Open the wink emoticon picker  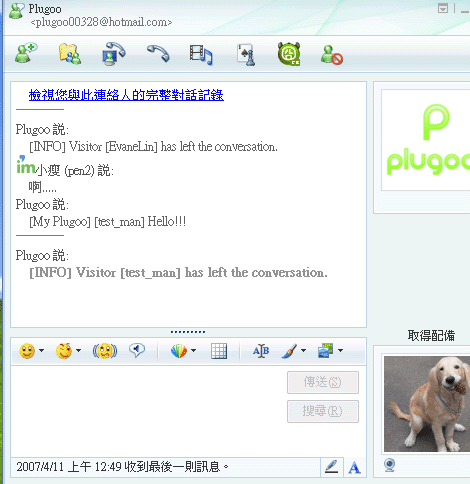tap(64, 351)
